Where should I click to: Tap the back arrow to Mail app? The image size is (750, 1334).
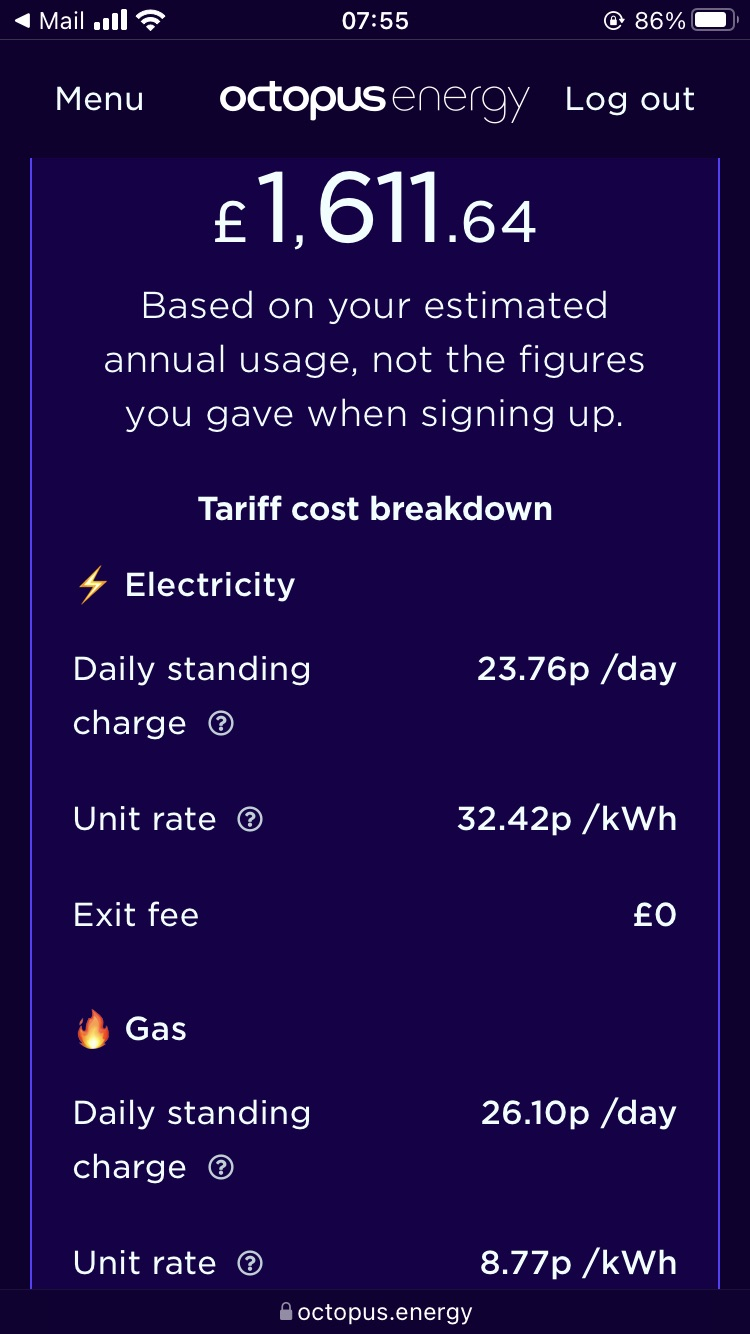click(x=22, y=21)
